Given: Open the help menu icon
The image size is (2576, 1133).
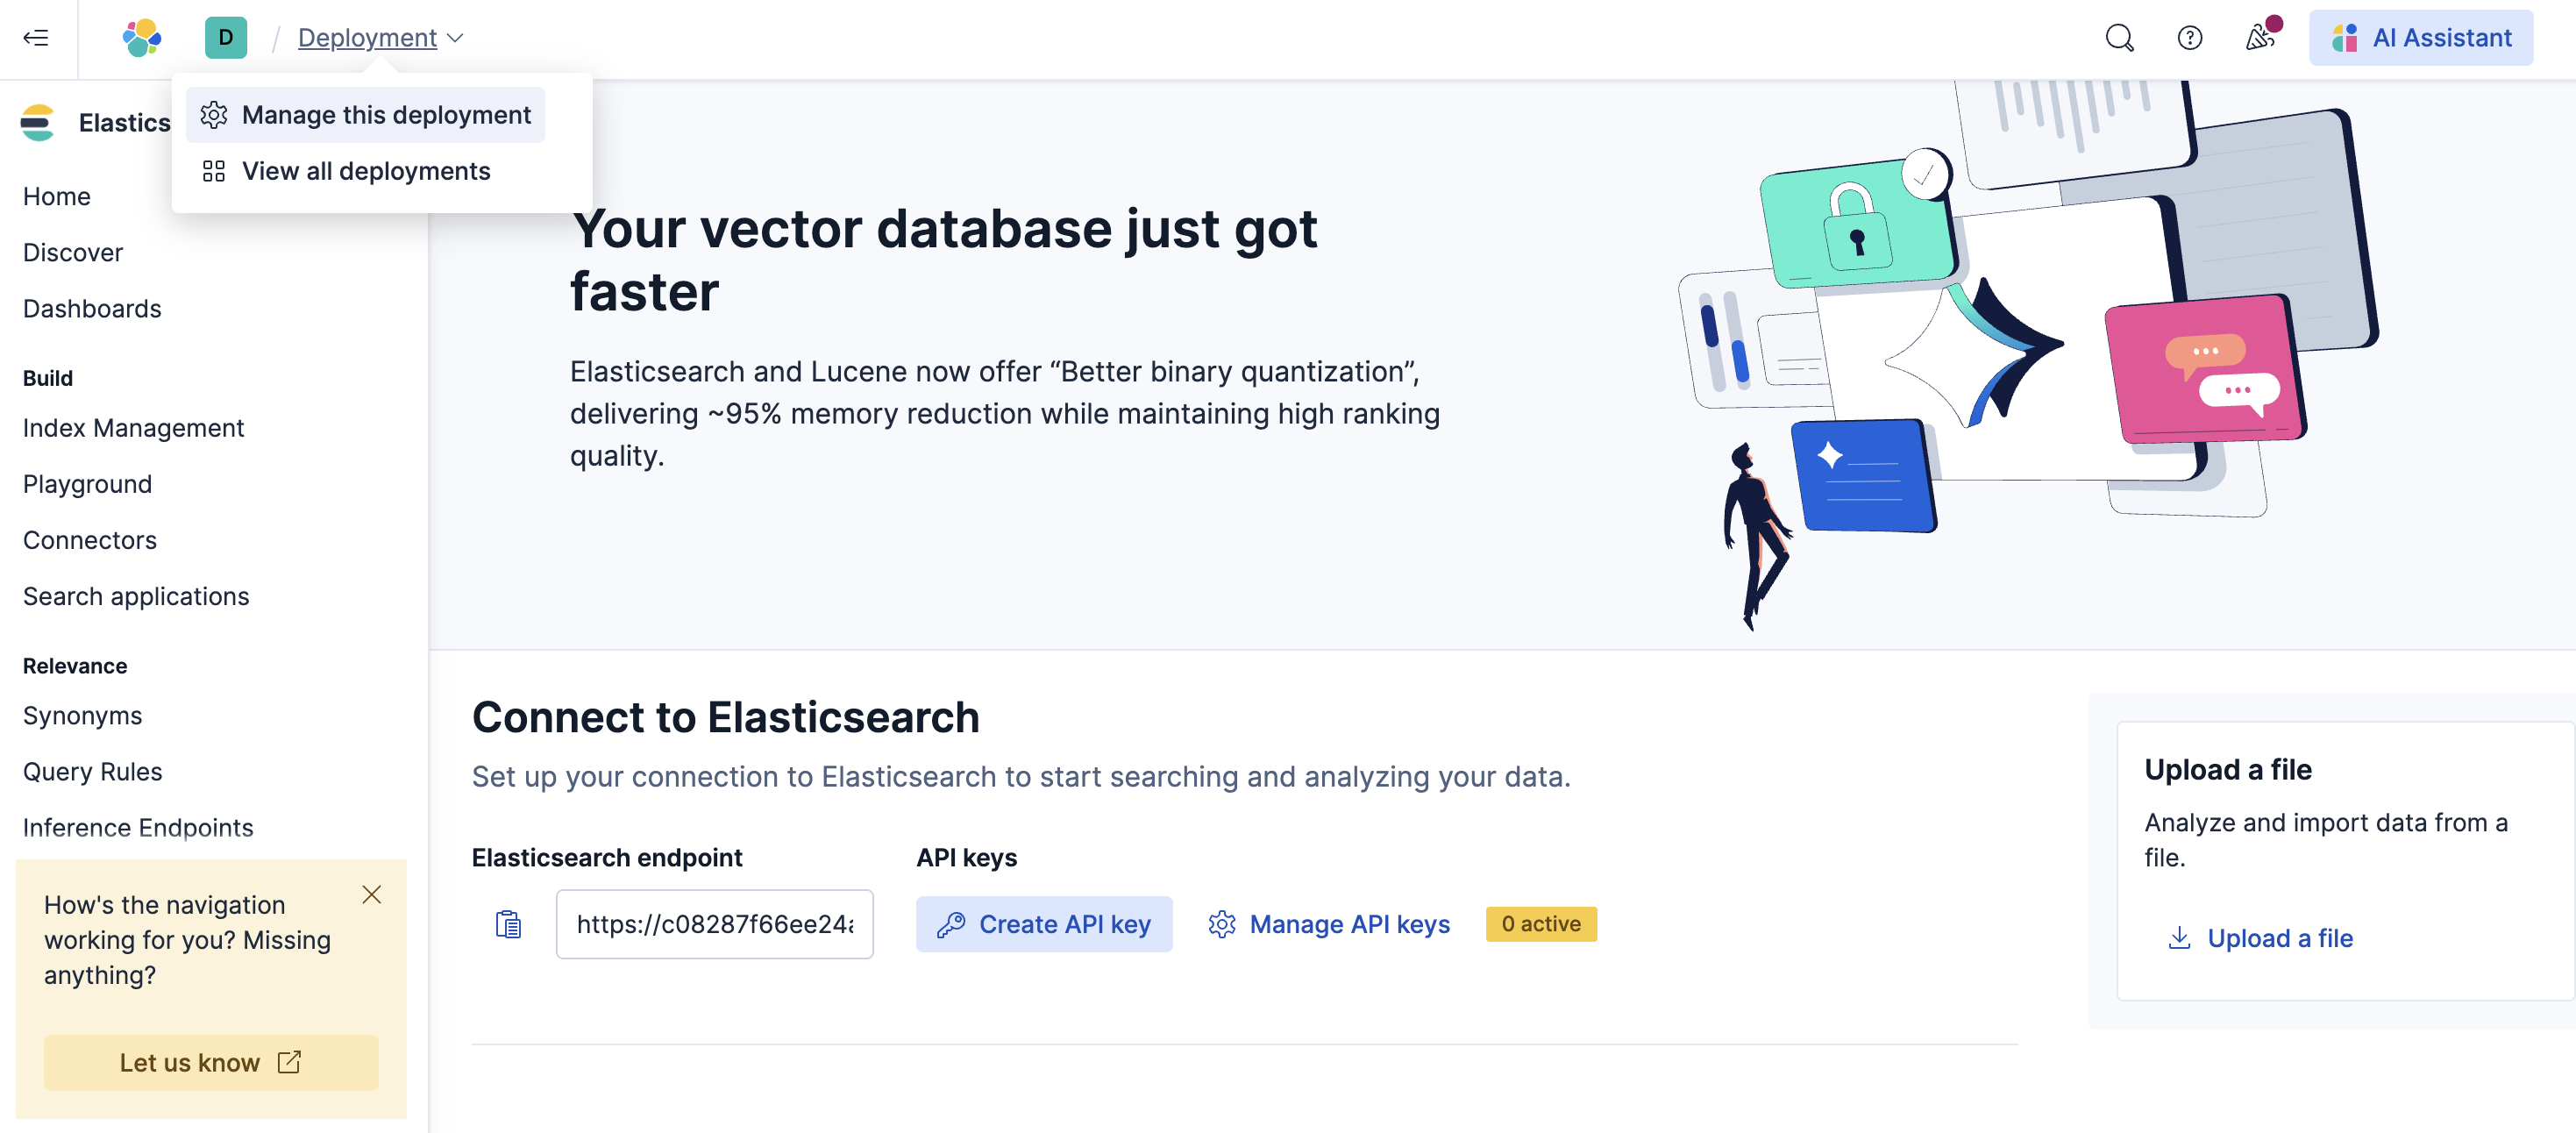Looking at the screenshot, I should tap(2189, 38).
